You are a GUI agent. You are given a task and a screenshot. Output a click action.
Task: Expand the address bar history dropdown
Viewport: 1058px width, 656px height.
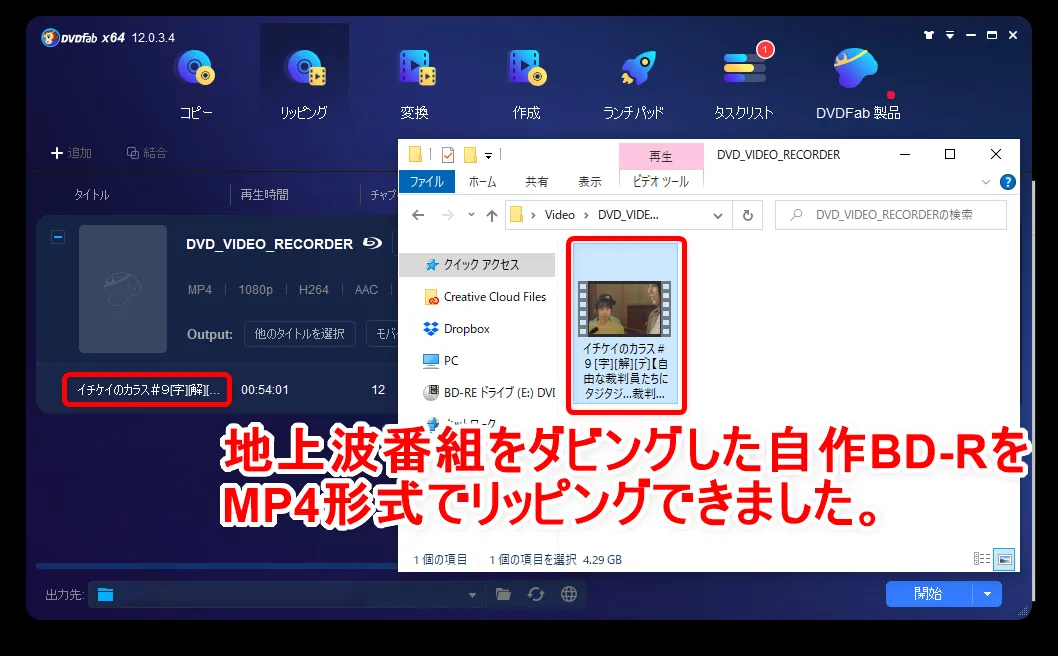point(717,215)
